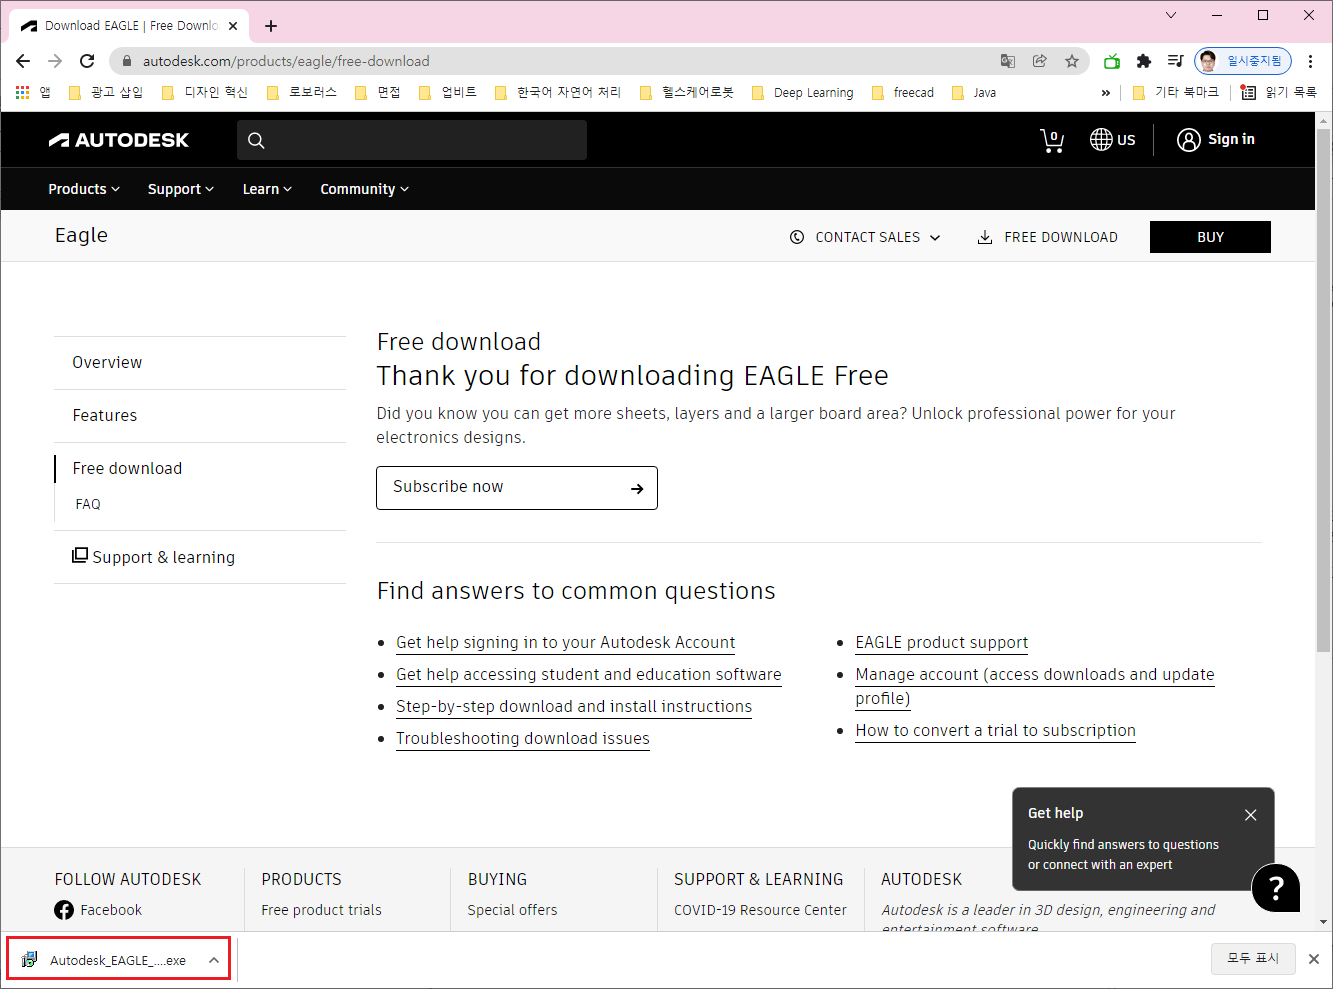
Task: Open the Contact Sales dropdown
Action: tap(865, 237)
